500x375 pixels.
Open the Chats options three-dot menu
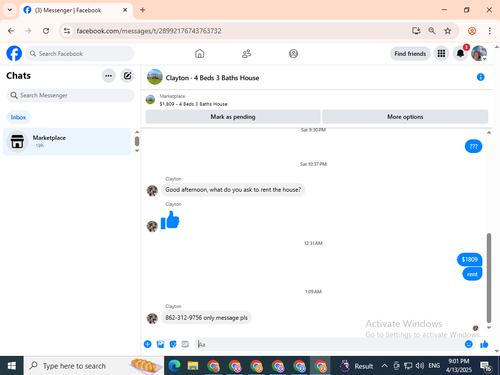[x=108, y=76]
